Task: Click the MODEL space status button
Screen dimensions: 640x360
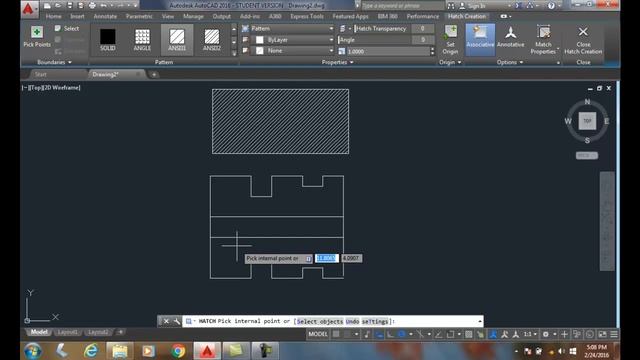Action: click(318, 334)
